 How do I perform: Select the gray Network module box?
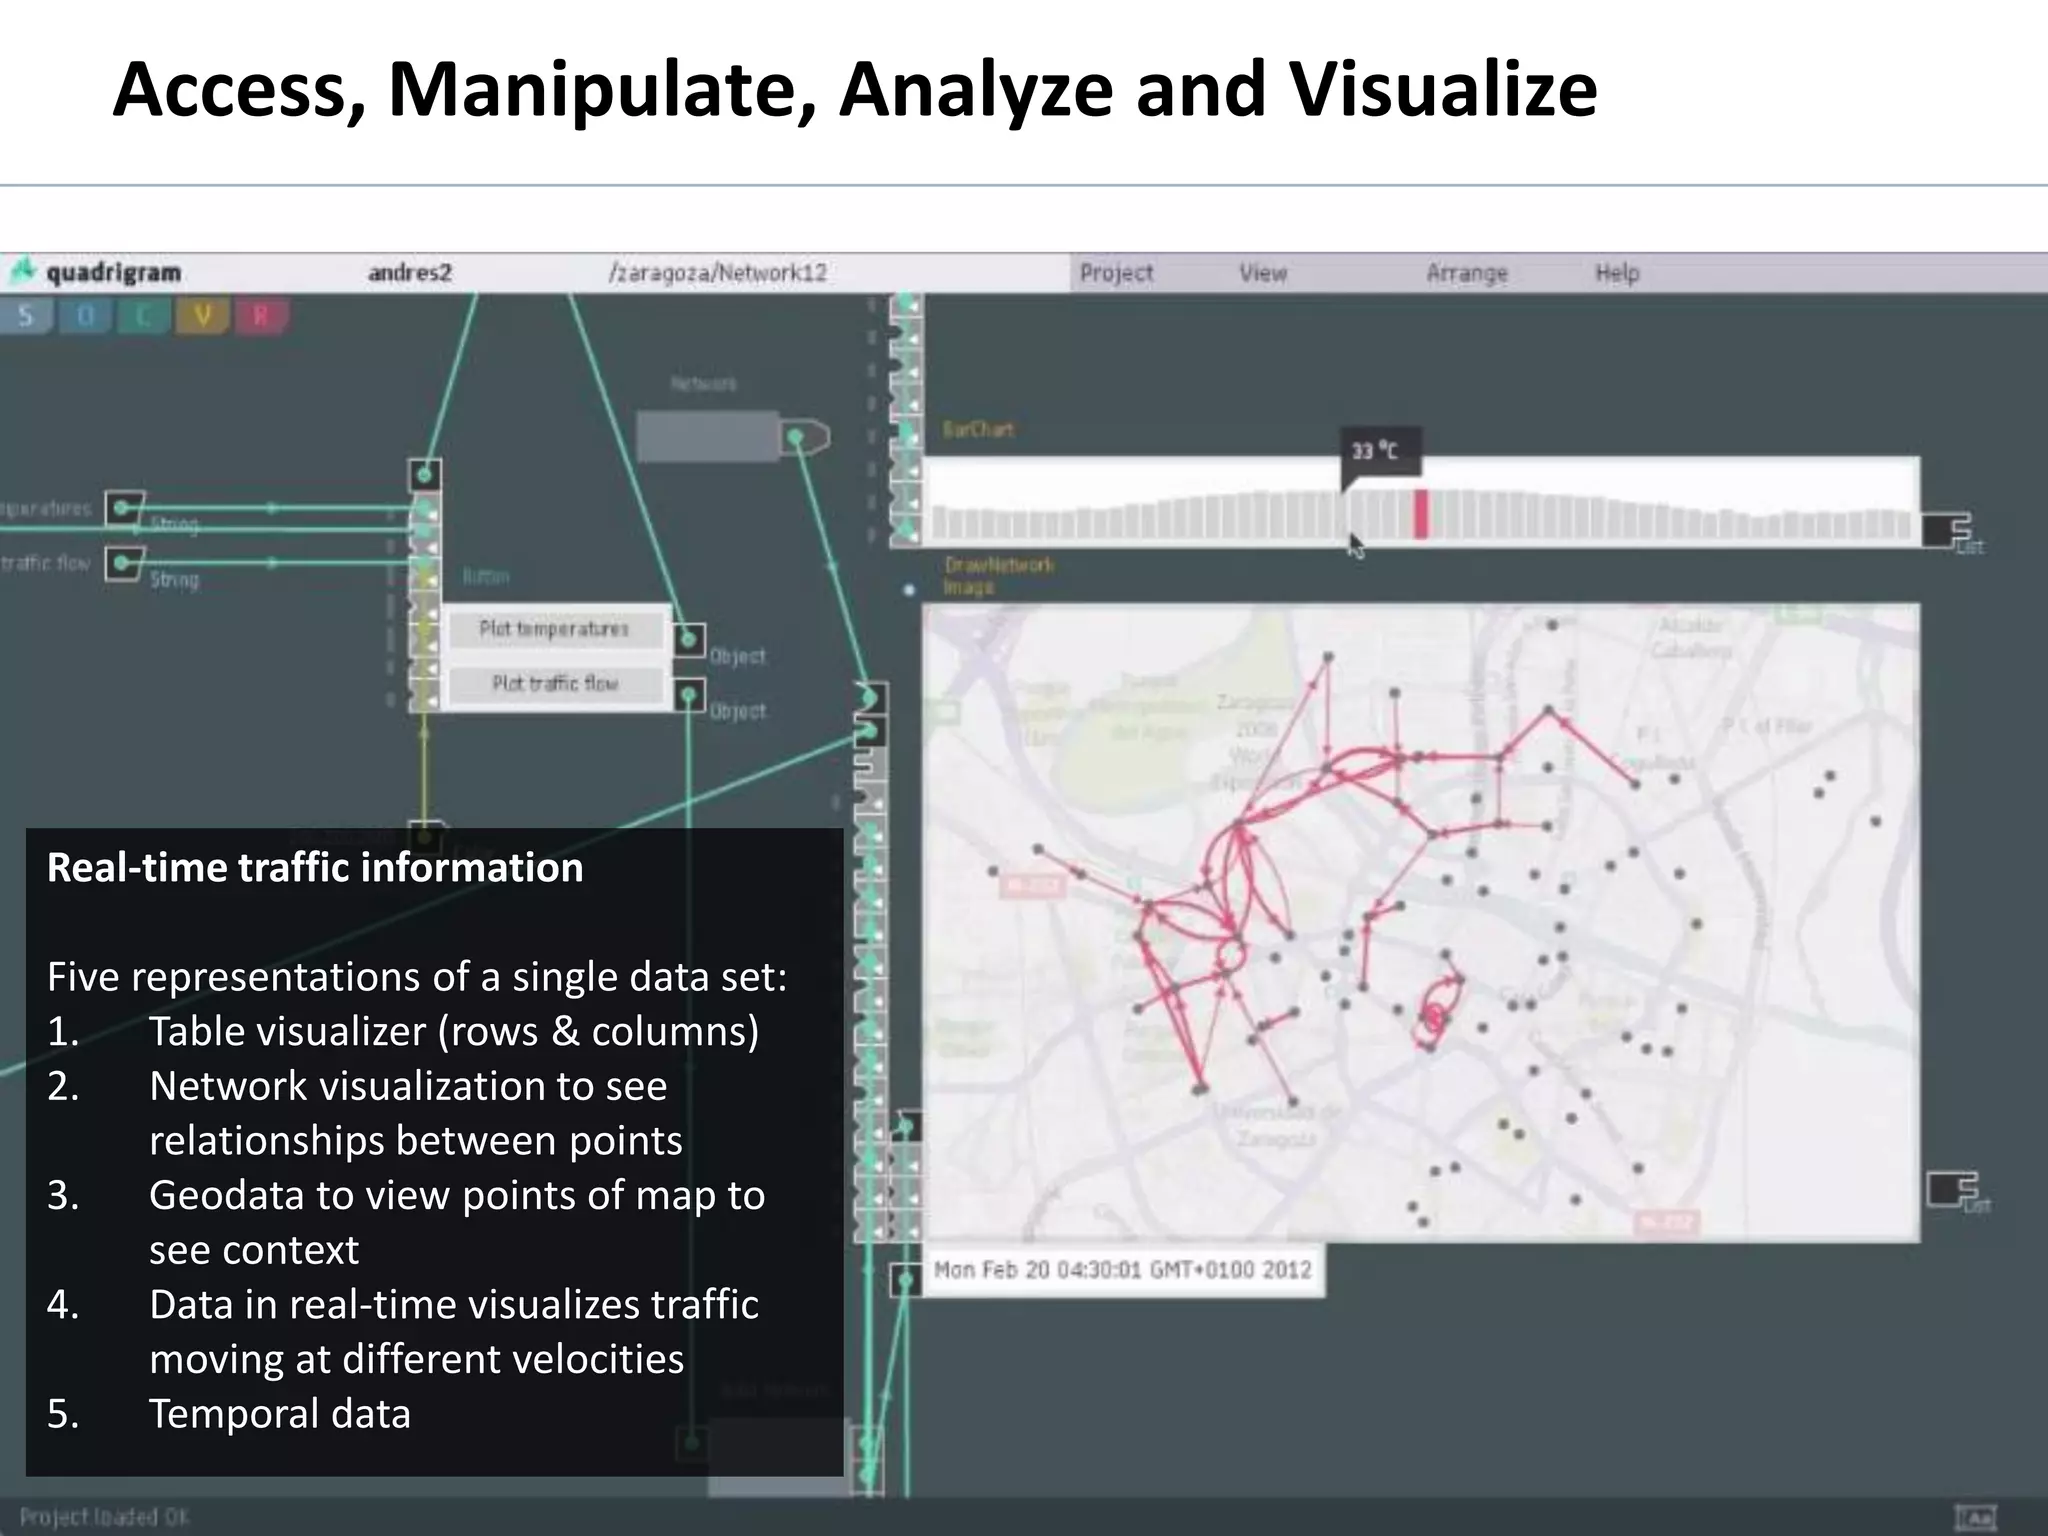pos(708,437)
